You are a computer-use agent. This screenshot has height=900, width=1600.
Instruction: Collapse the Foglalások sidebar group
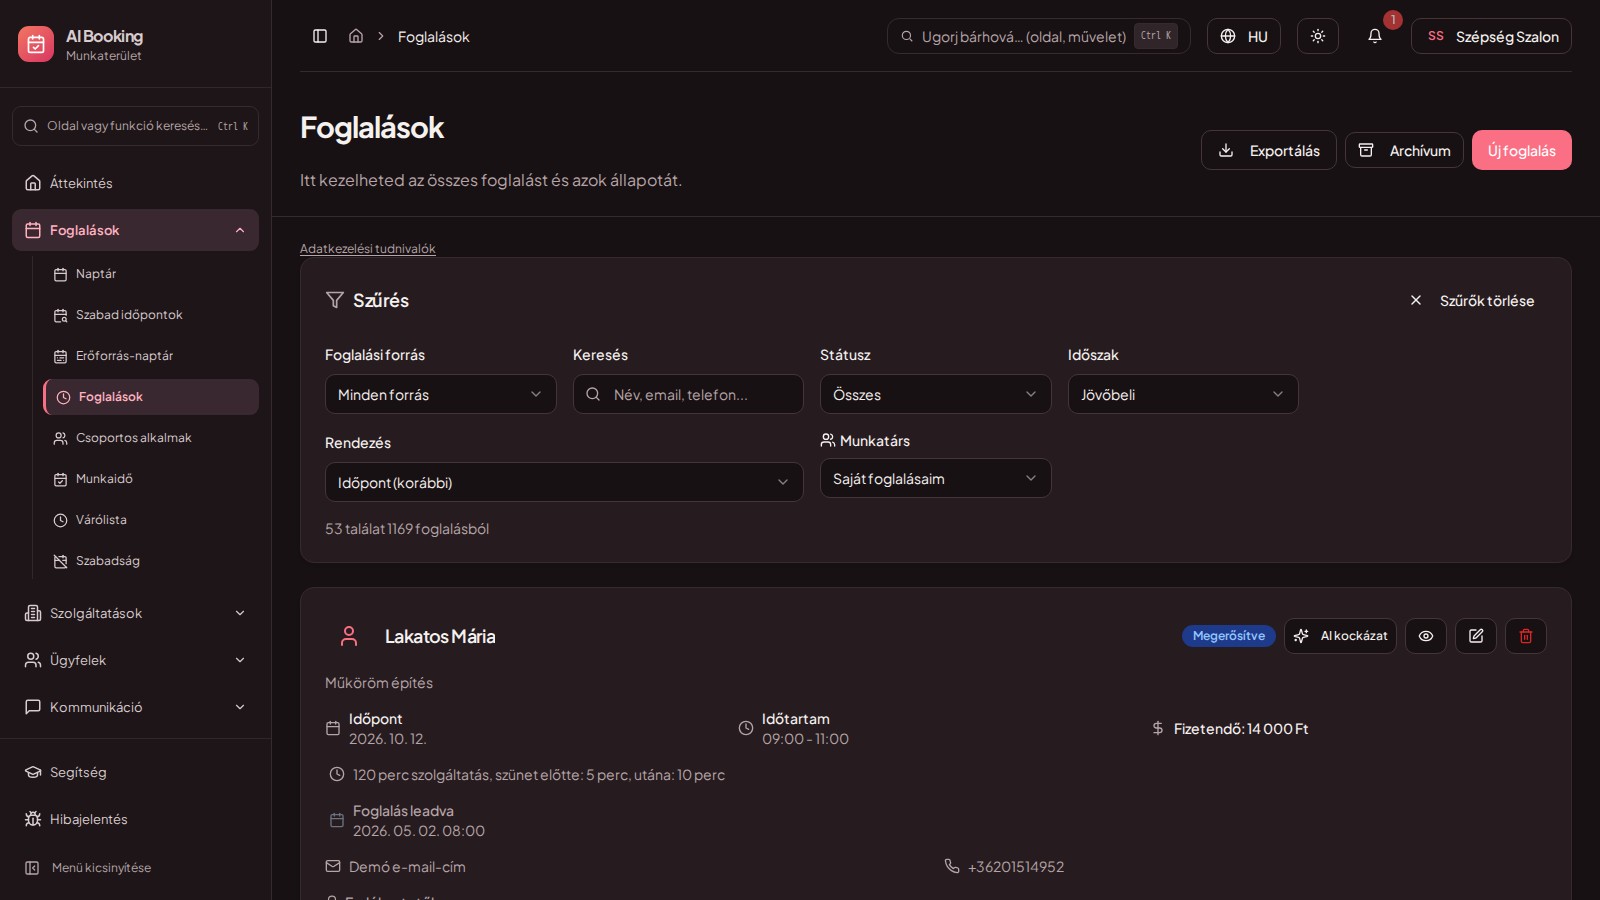[x=135, y=230]
